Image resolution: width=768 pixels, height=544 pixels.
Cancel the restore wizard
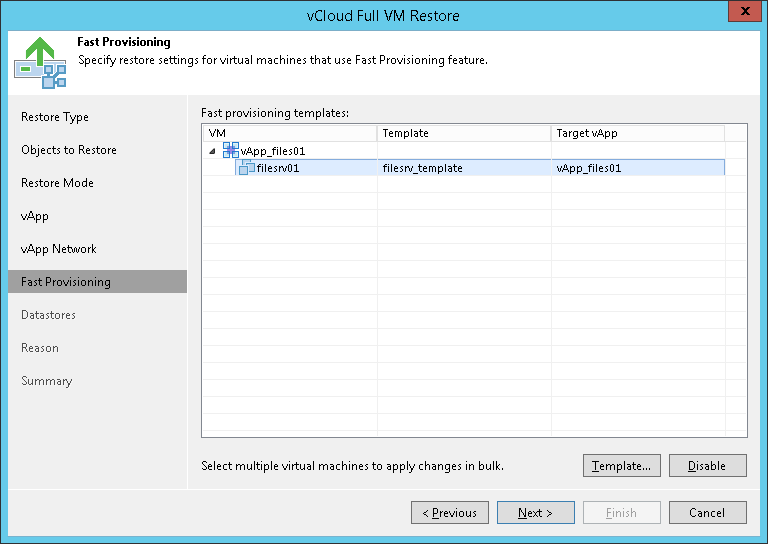[708, 513]
